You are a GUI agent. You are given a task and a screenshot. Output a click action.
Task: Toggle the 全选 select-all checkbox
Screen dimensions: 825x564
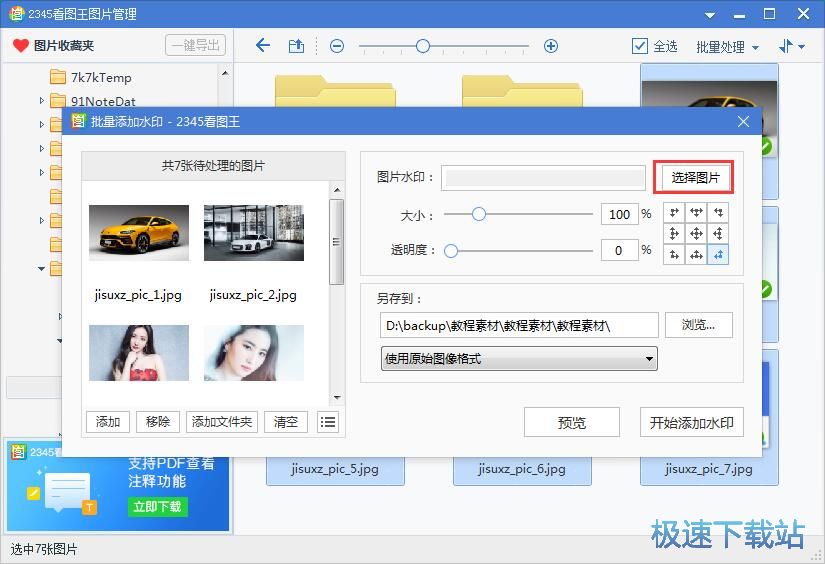(x=639, y=46)
